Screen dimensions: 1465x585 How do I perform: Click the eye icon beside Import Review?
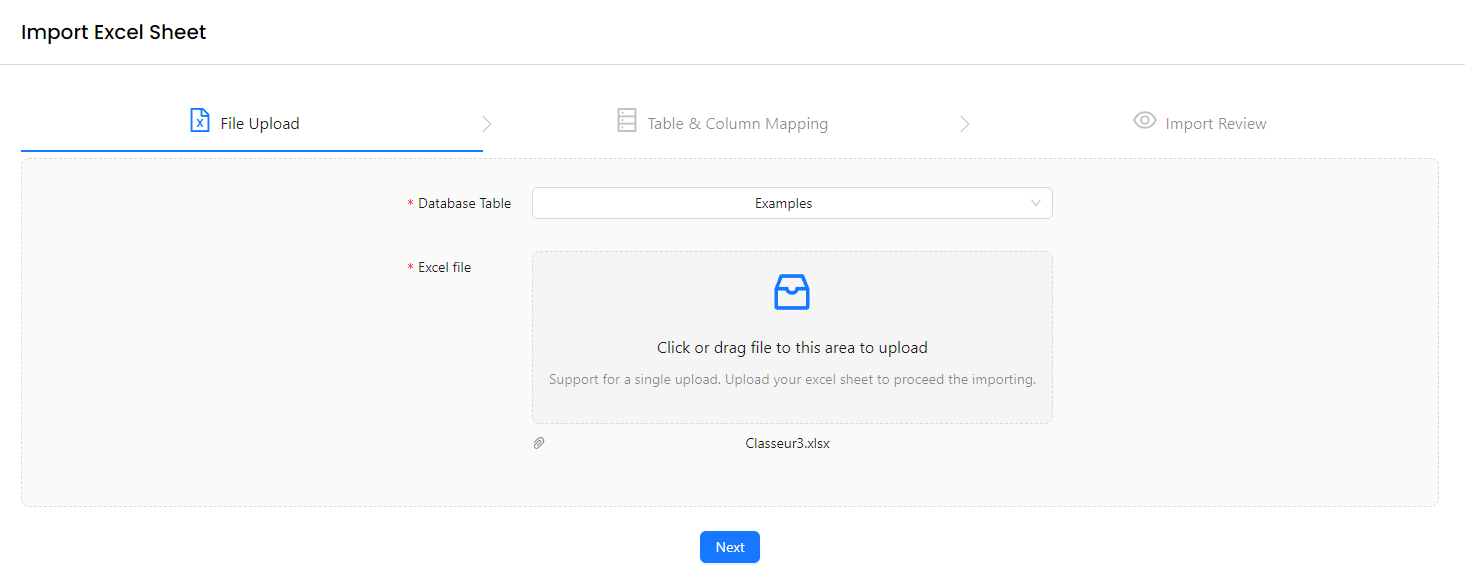coord(1144,121)
